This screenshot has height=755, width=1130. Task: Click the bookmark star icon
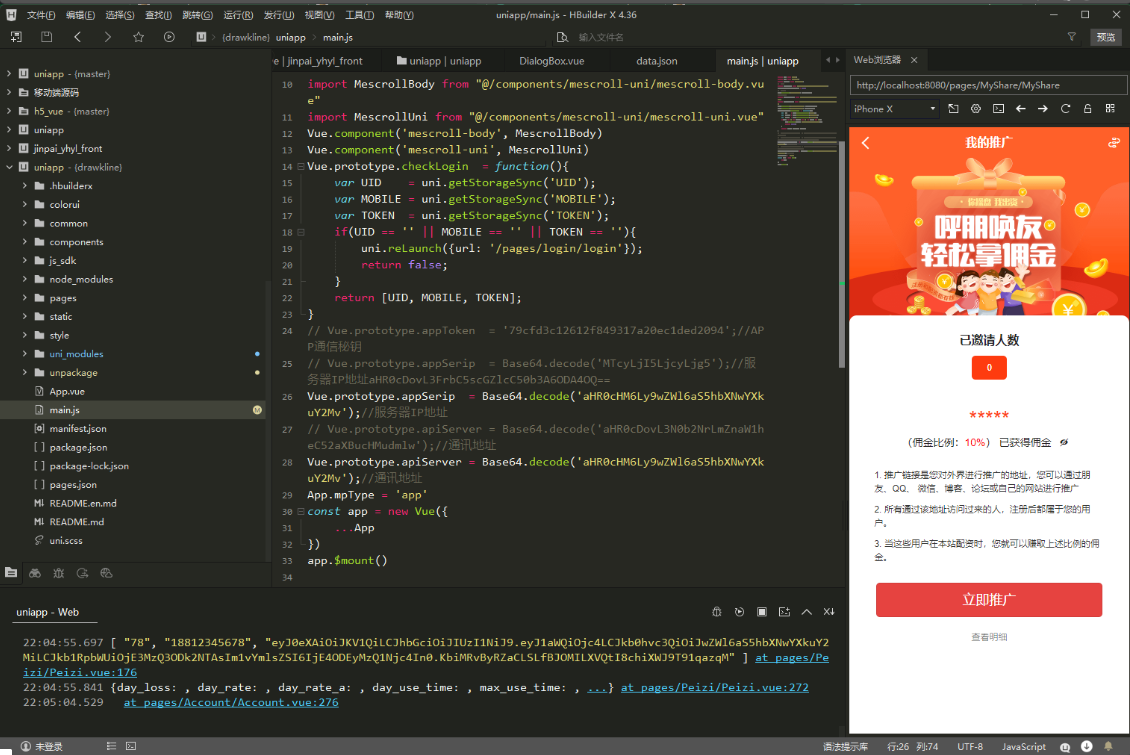138,37
